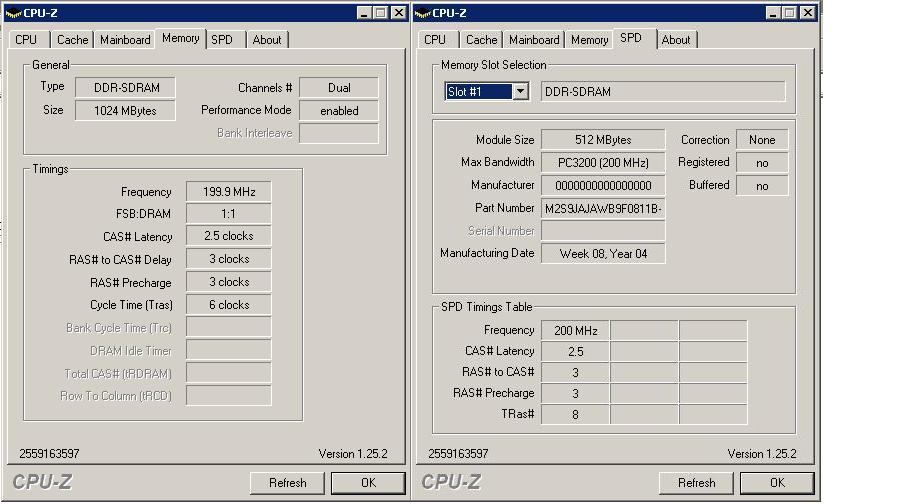Open Mainboard tab in left CPU-Z window

pyautogui.click(x=125, y=39)
